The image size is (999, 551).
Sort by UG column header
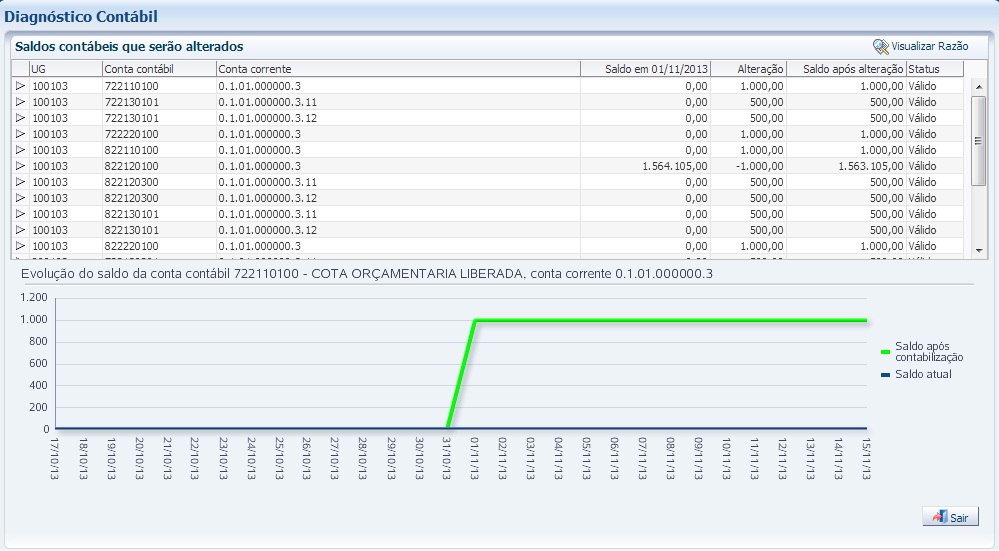click(x=65, y=69)
